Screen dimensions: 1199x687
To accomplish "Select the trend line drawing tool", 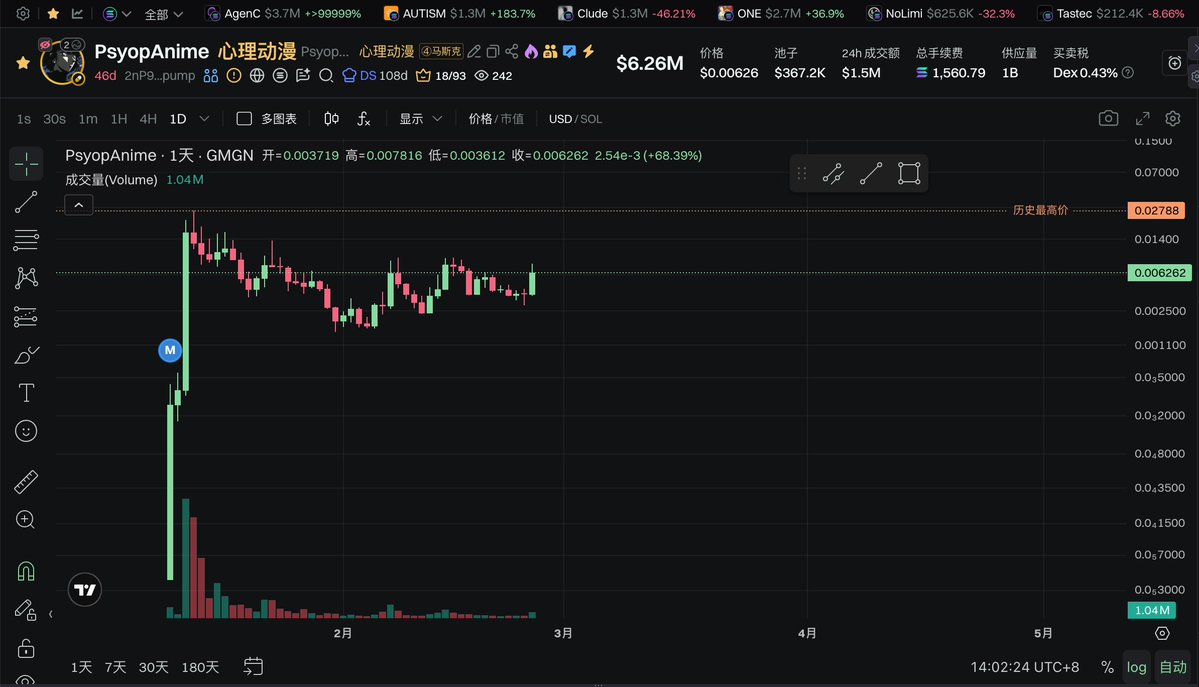I will point(26,202).
